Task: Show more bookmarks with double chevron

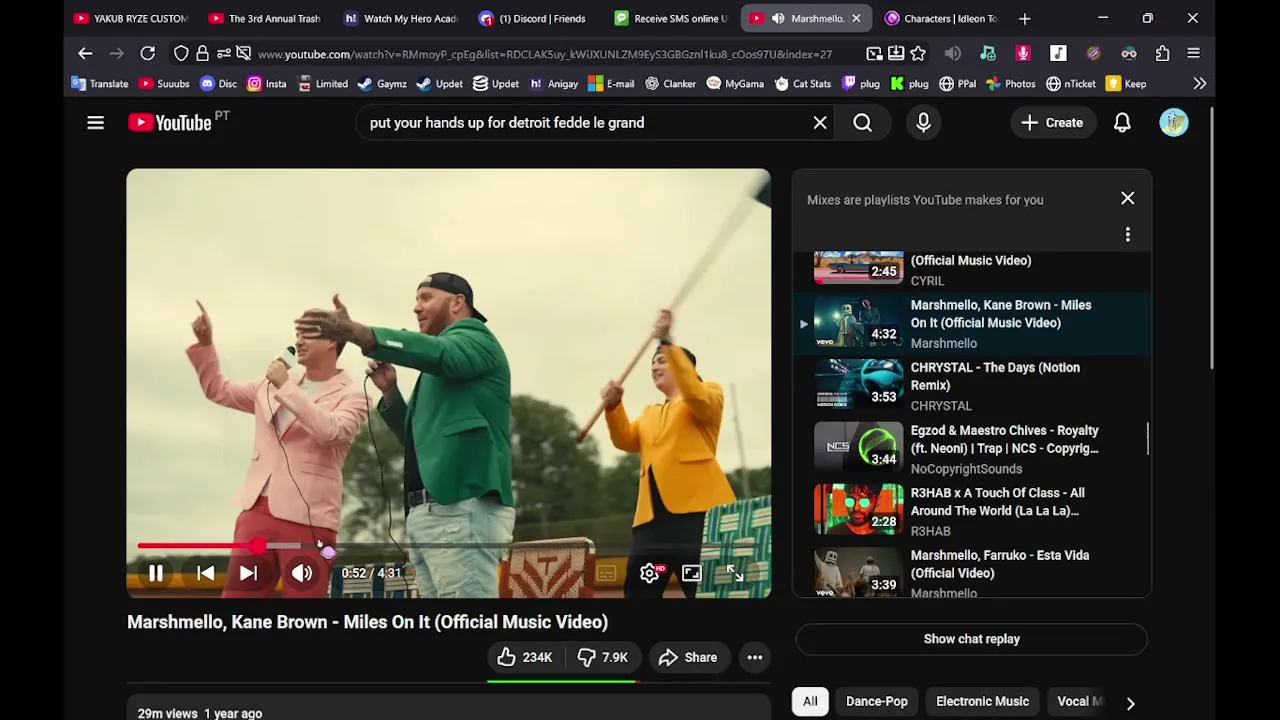Action: pos(1199,84)
